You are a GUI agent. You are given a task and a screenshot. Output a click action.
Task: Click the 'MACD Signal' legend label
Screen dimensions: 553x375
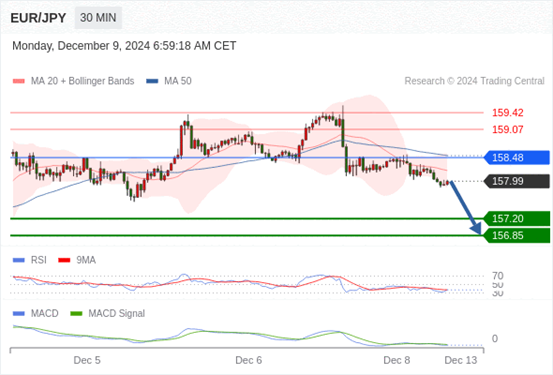click(117, 314)
